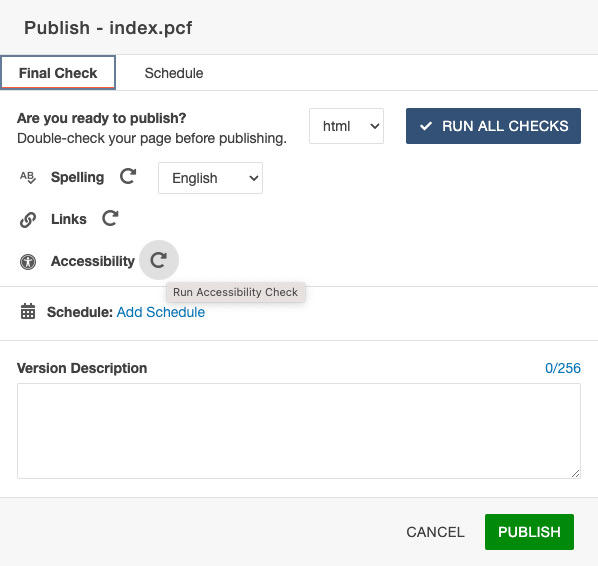Click the checkmark in Run All Checks
Viewport: 598px width, 566px height.
[x=426, y=126]
